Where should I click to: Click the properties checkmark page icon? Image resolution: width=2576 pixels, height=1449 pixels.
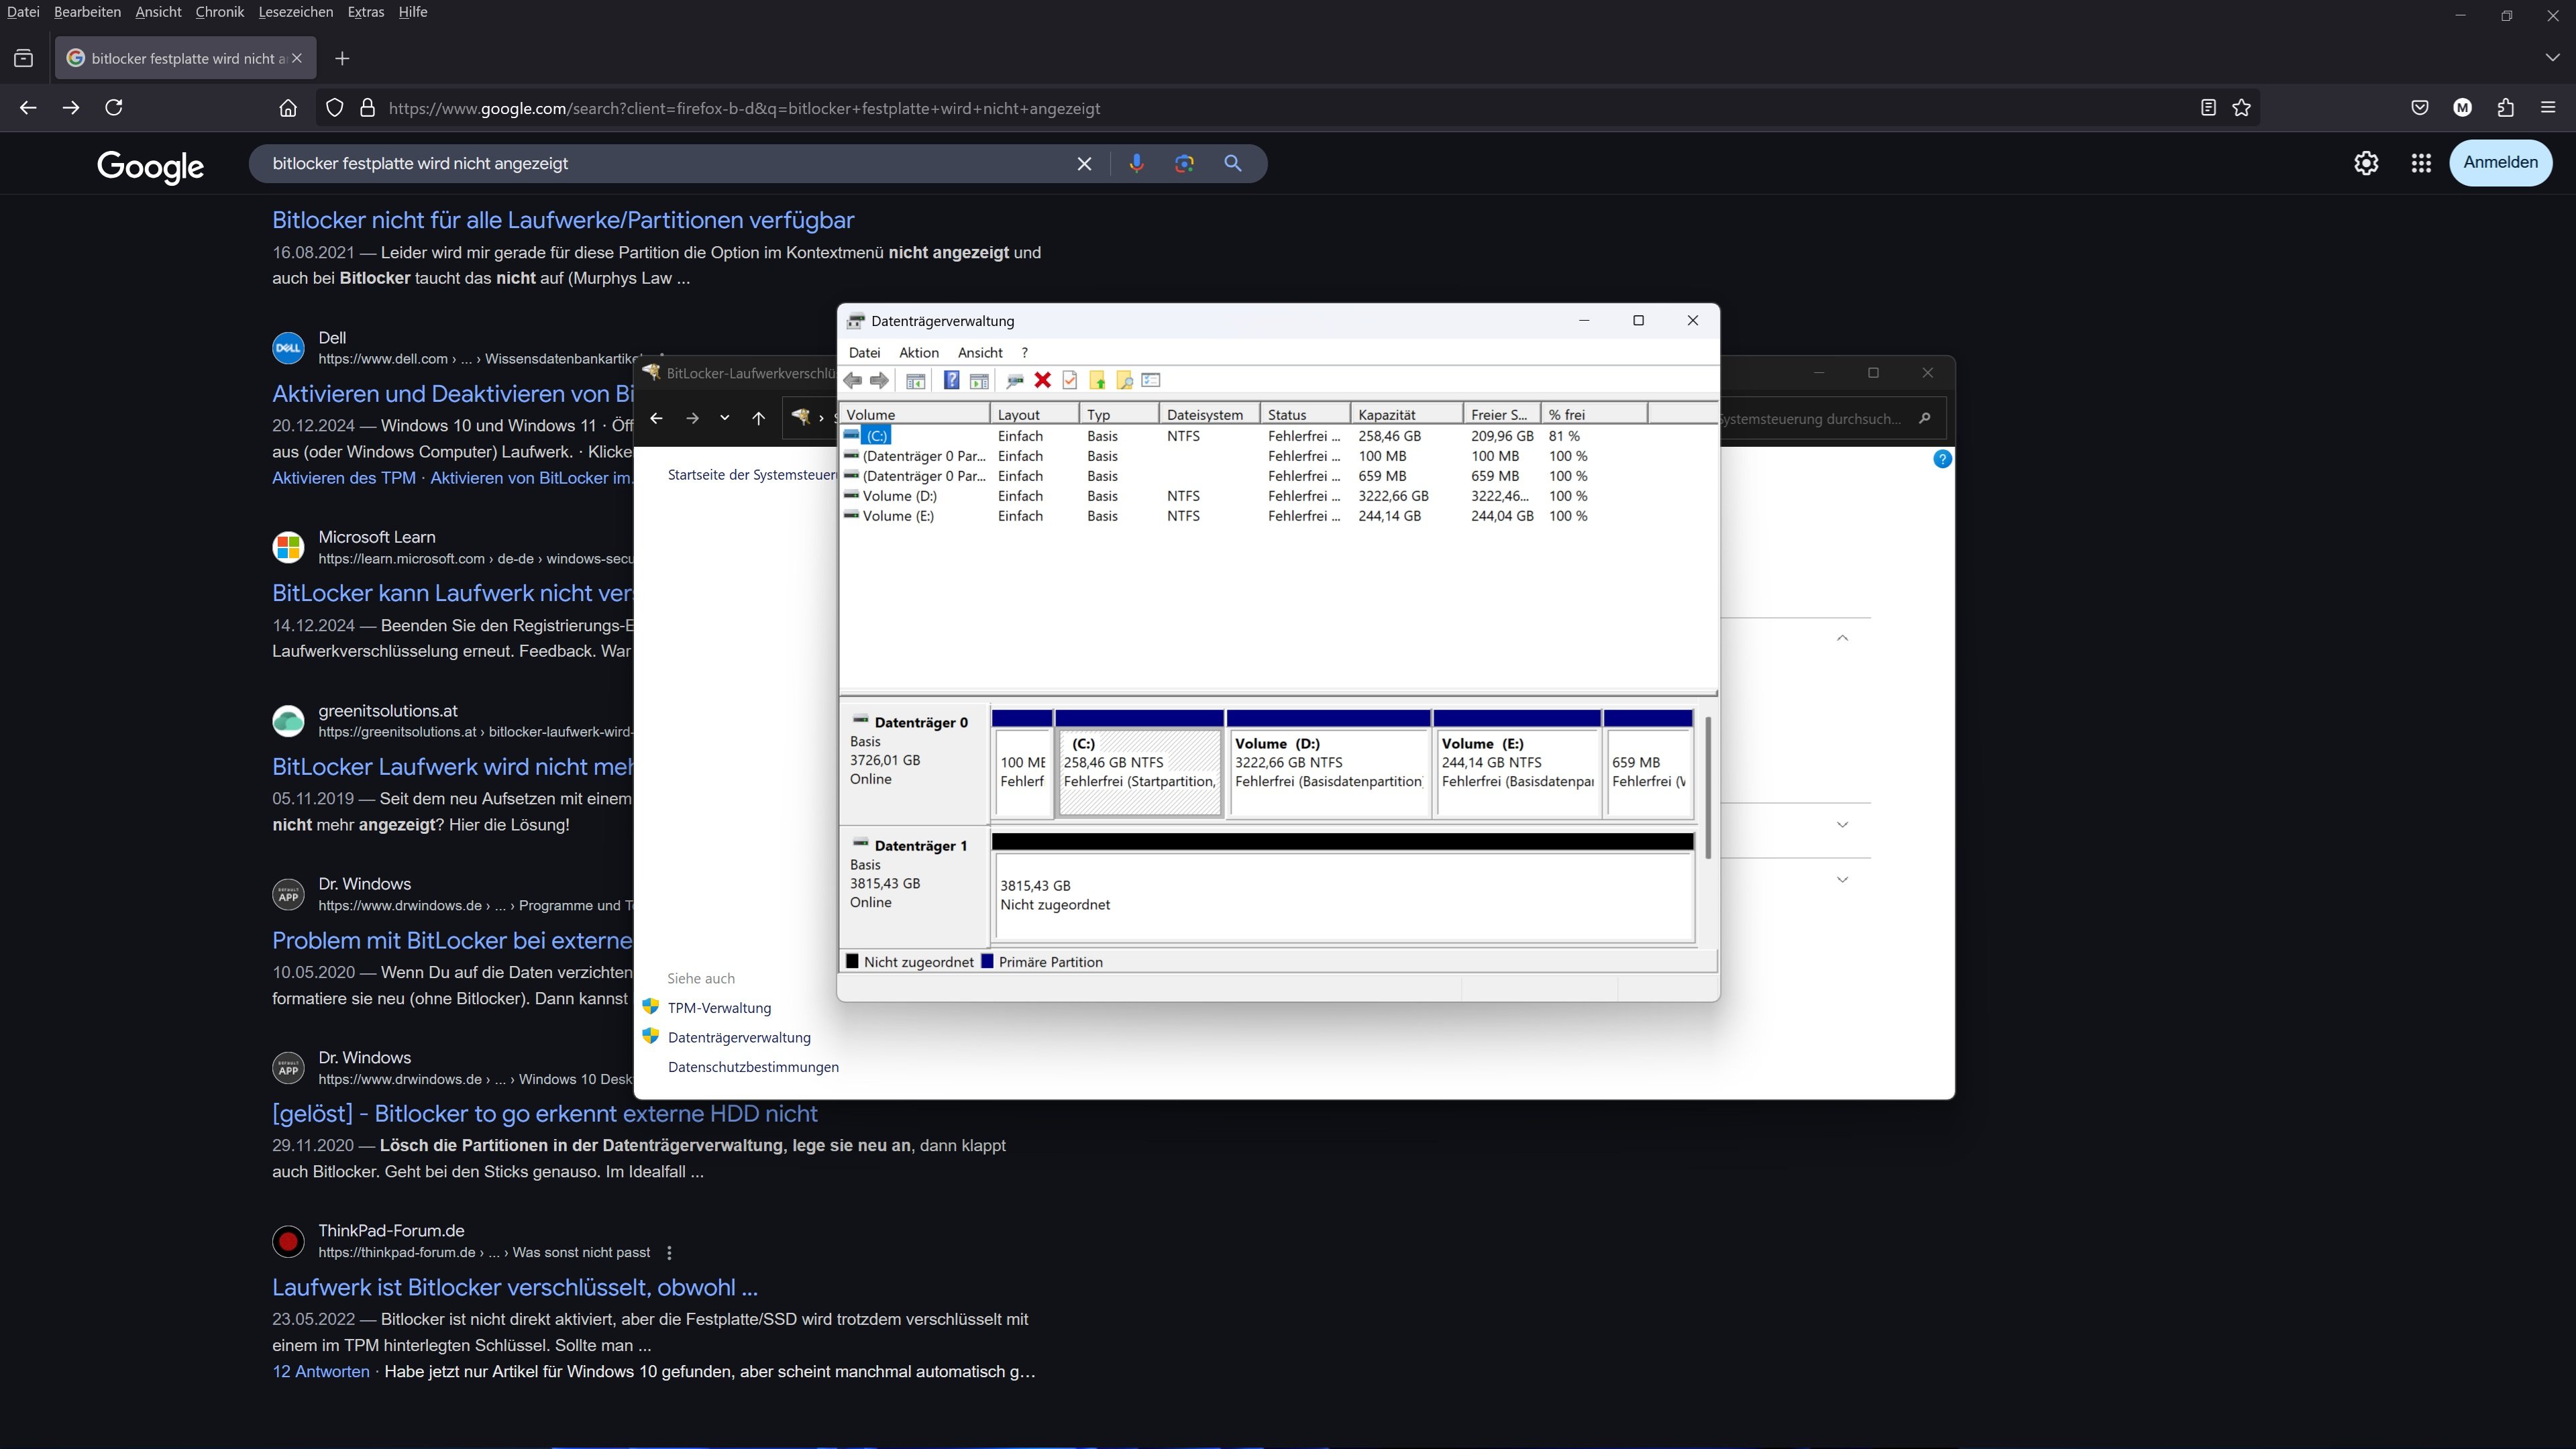click(x=1070, y=380)
